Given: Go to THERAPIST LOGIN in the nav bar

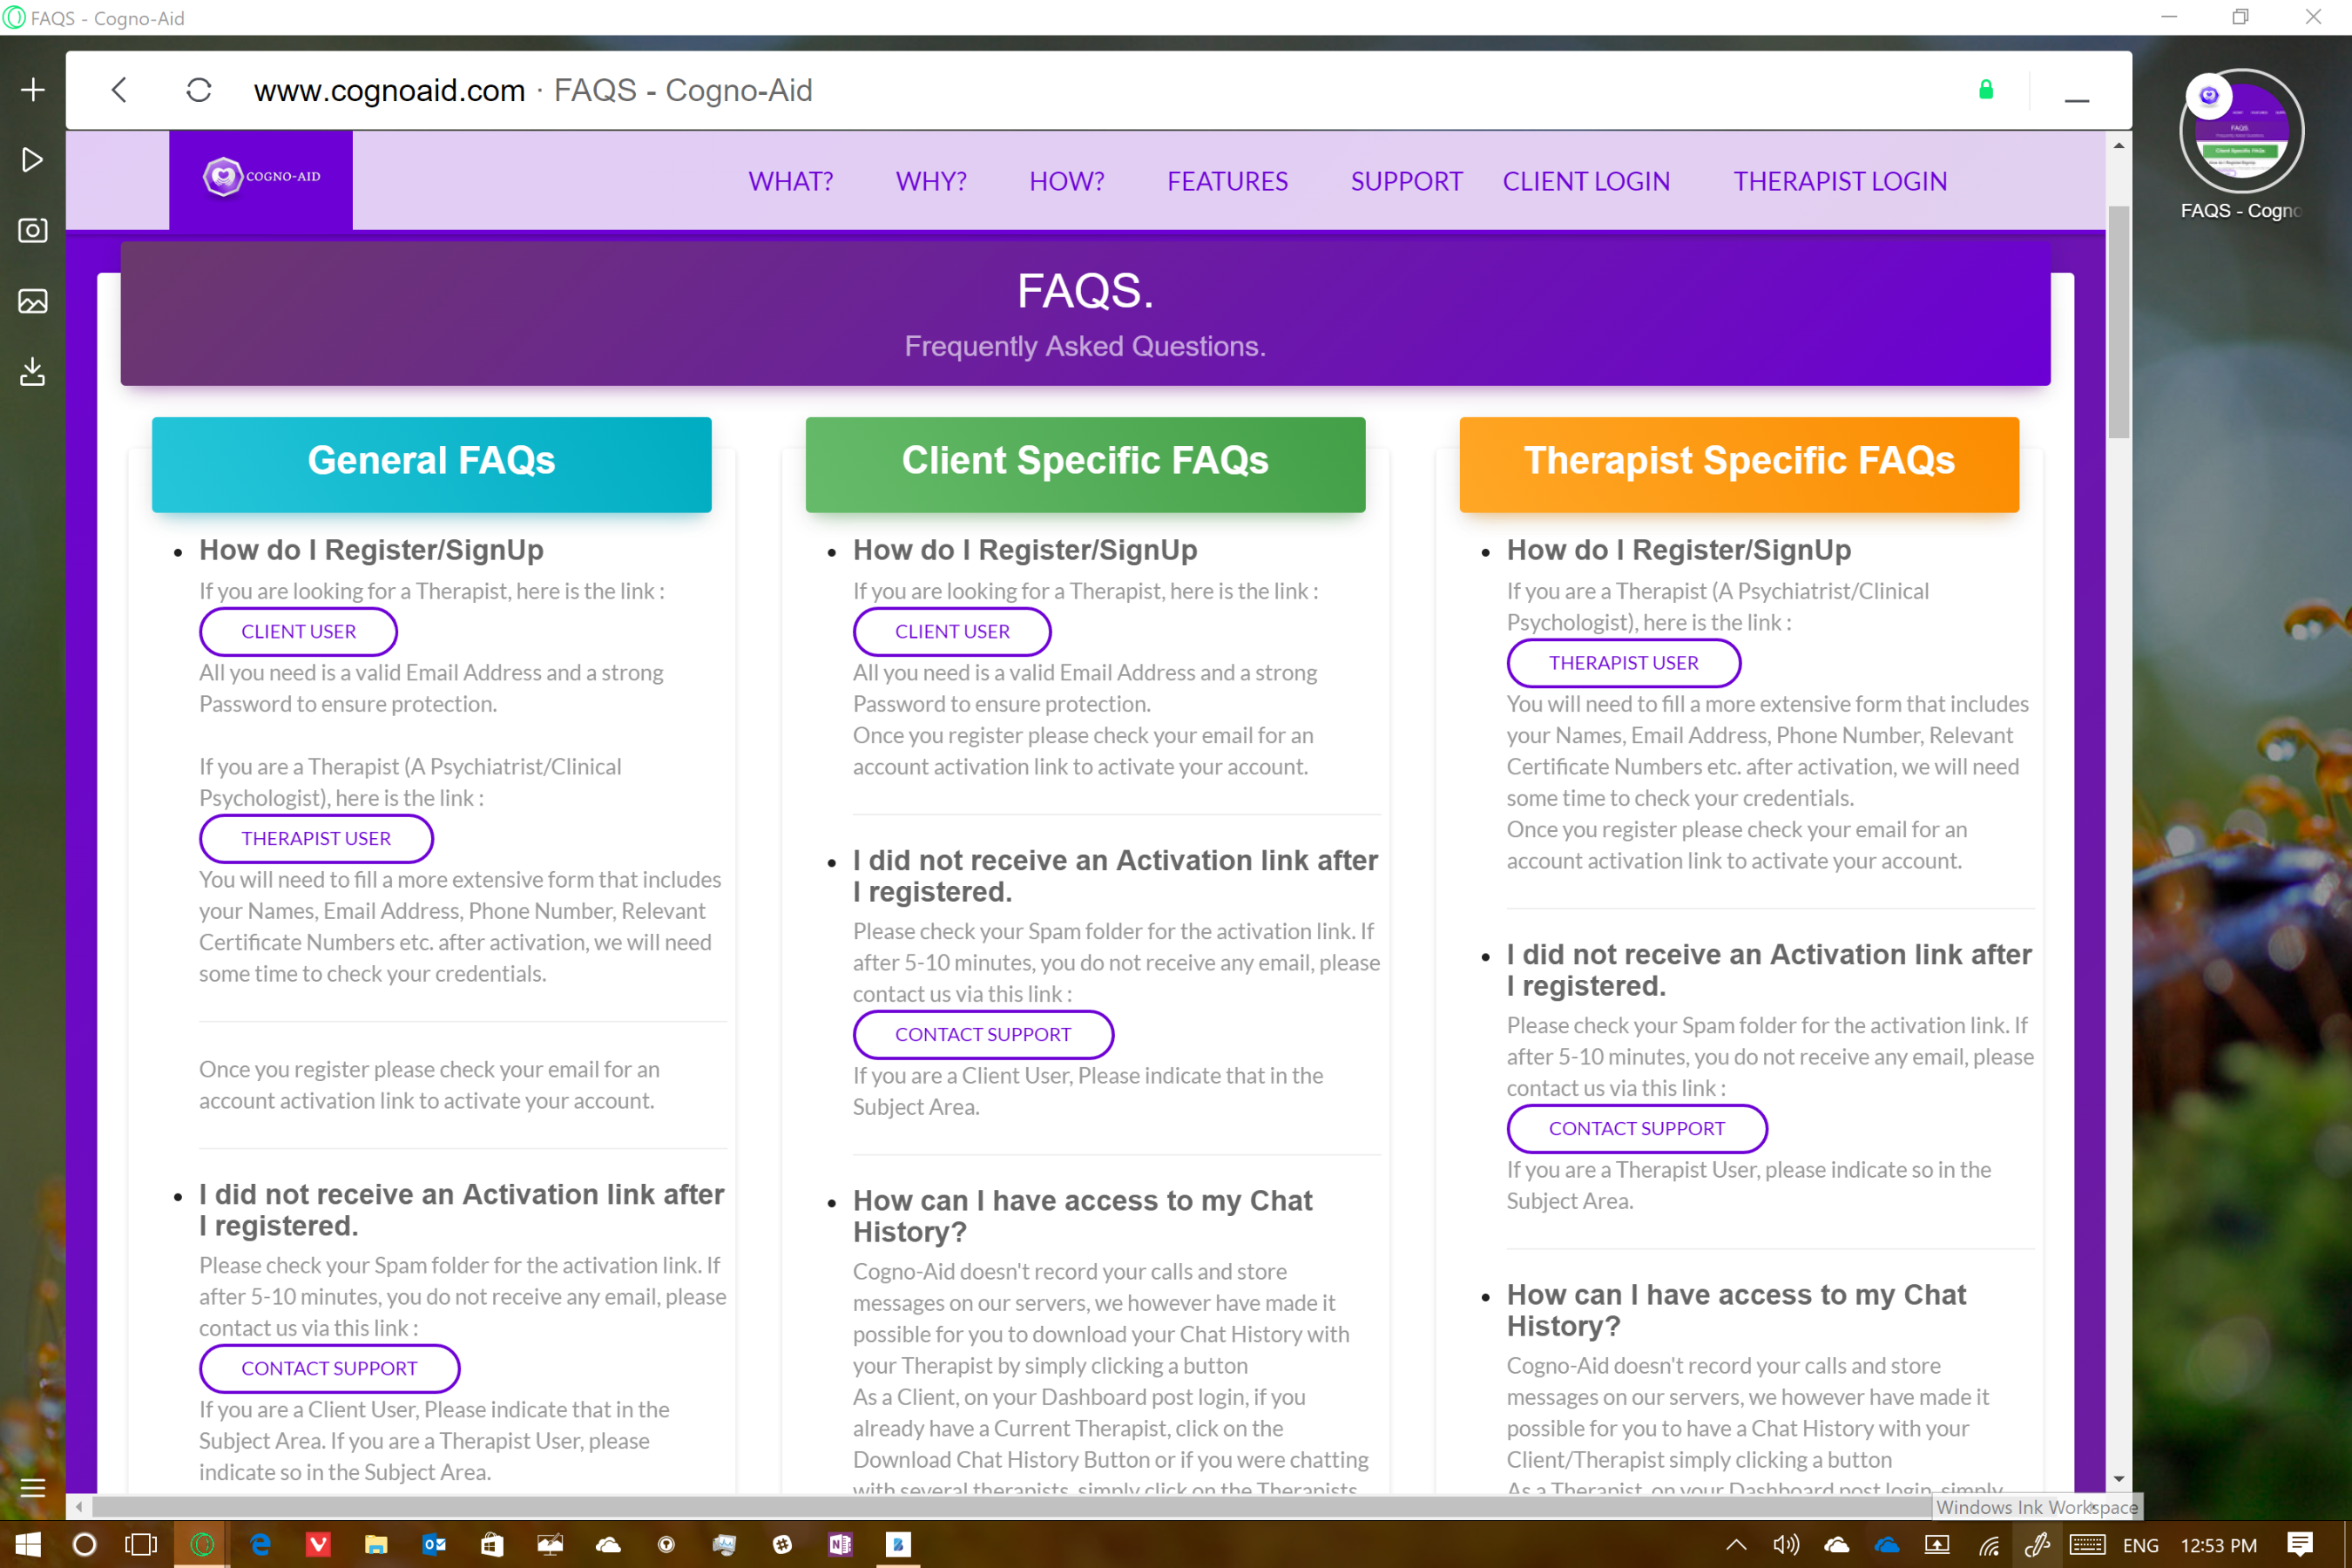Looking at the screenshot, I should pos(1840,181).
